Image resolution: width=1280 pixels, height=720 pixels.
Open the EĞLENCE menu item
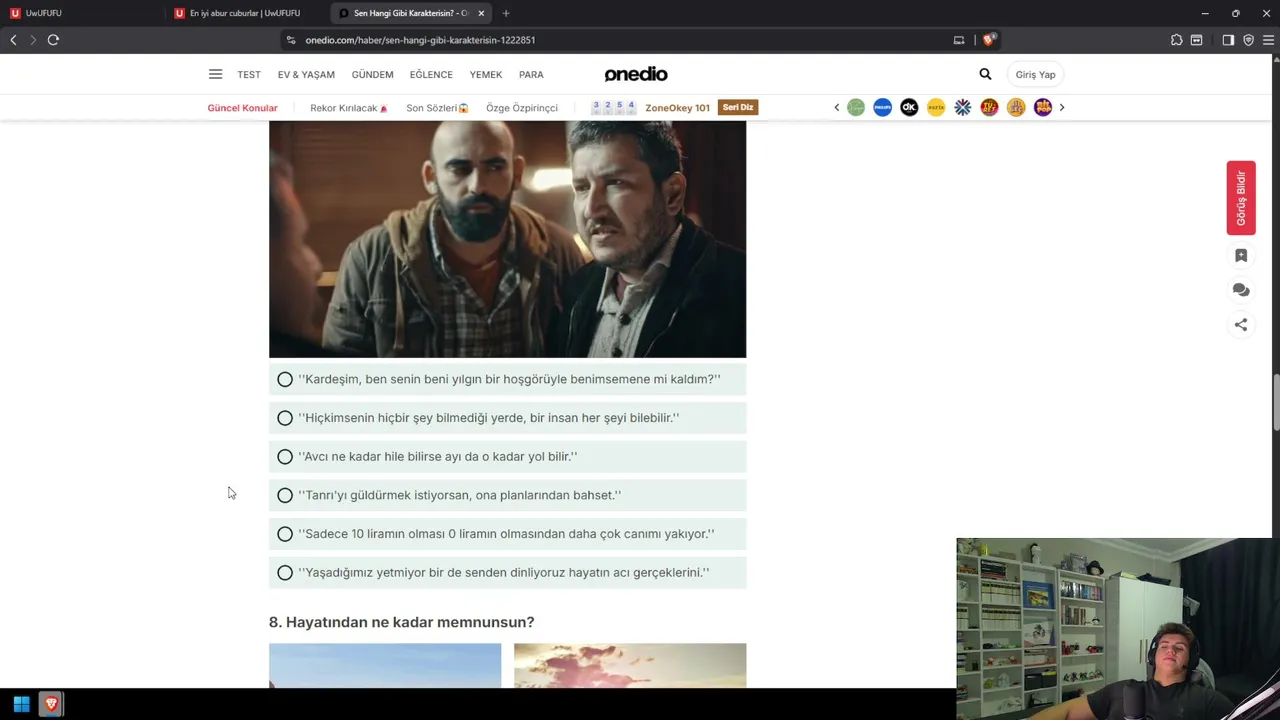[431, 74]
